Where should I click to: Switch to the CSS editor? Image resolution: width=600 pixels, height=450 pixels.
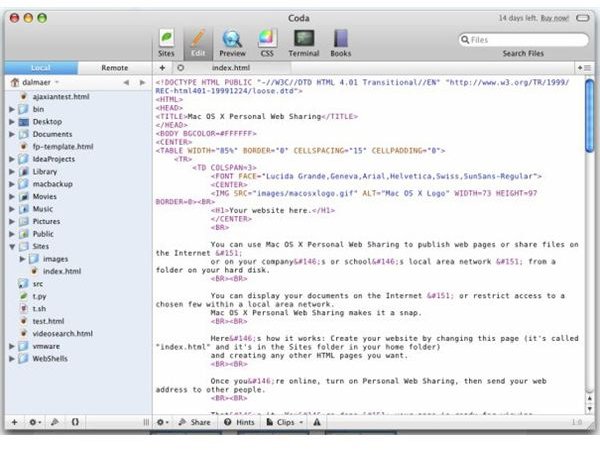coord(267,43)
